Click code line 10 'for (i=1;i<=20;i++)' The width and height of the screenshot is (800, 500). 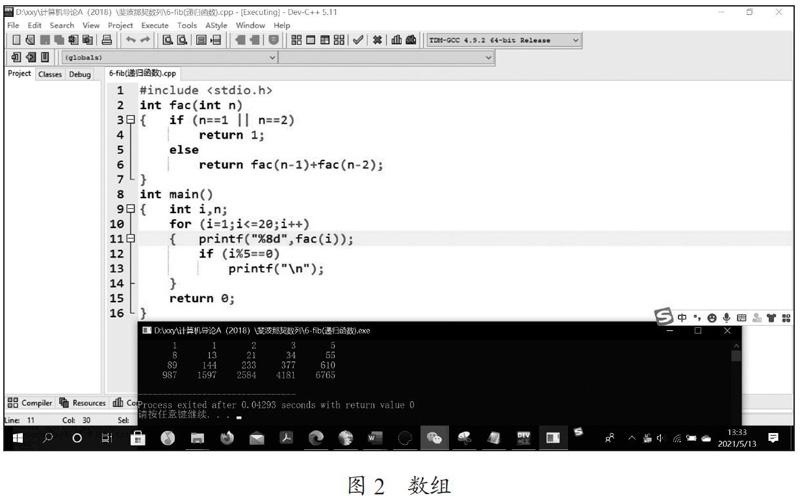(239, 223)
